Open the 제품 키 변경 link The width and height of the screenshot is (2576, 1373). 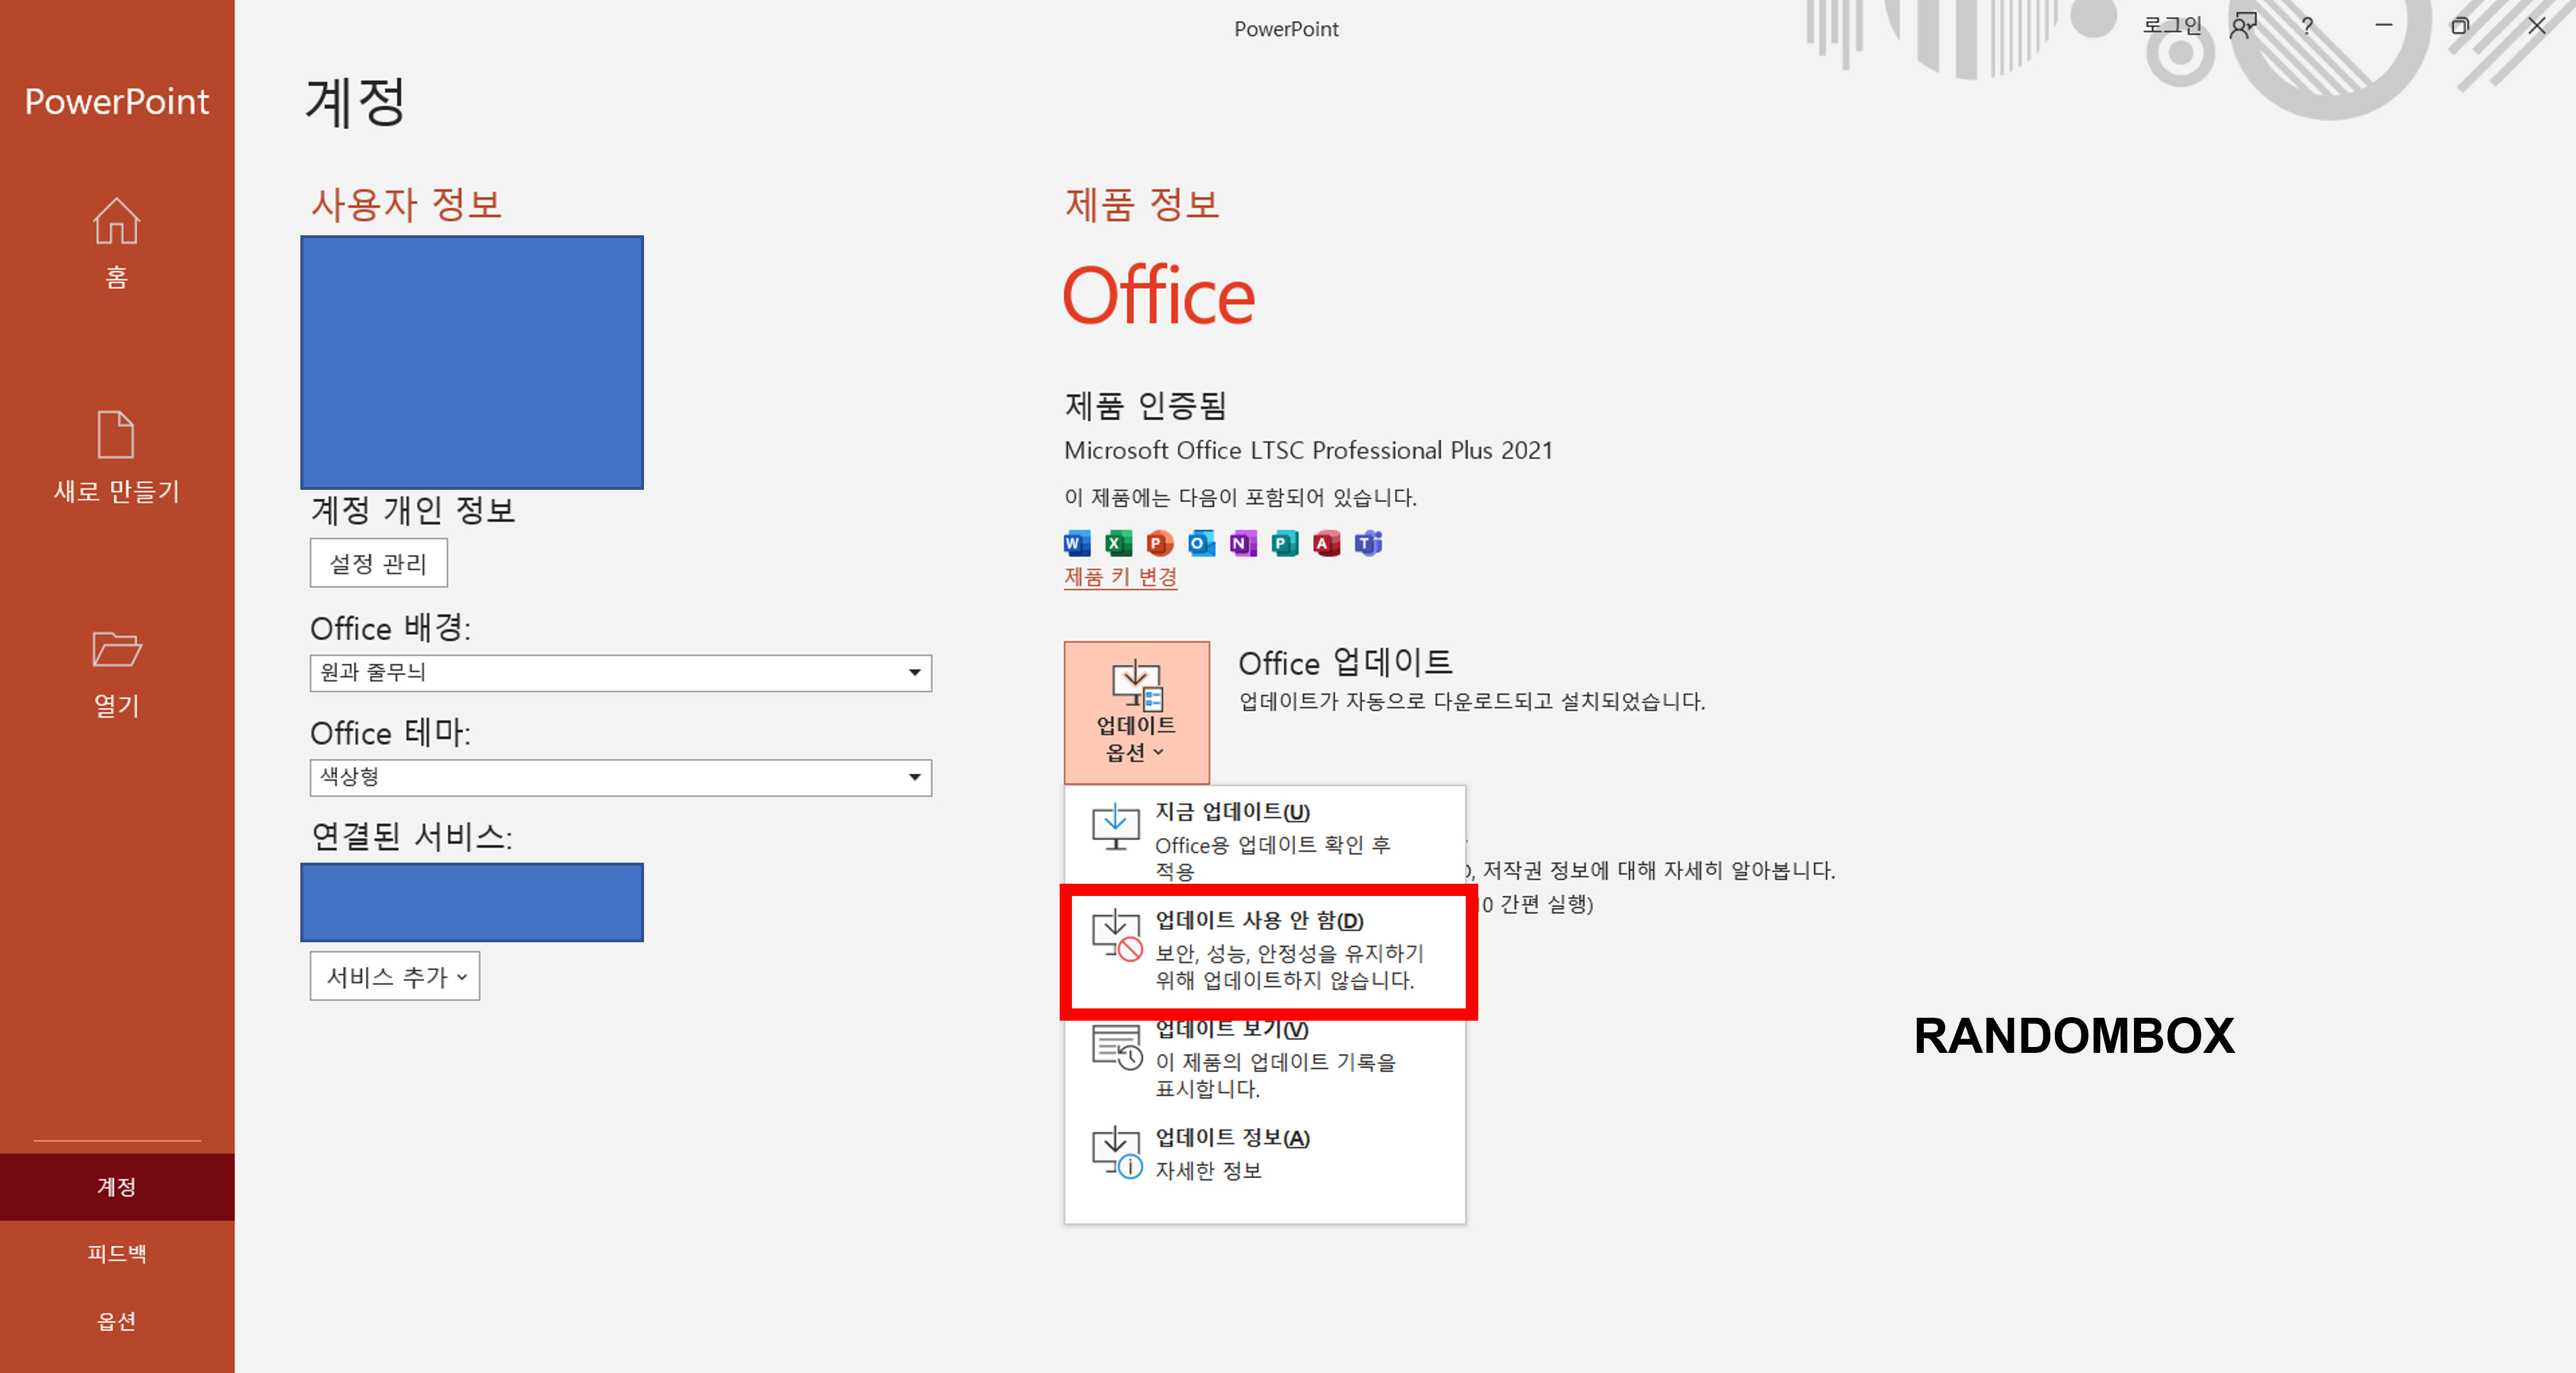coord(1120,578)
